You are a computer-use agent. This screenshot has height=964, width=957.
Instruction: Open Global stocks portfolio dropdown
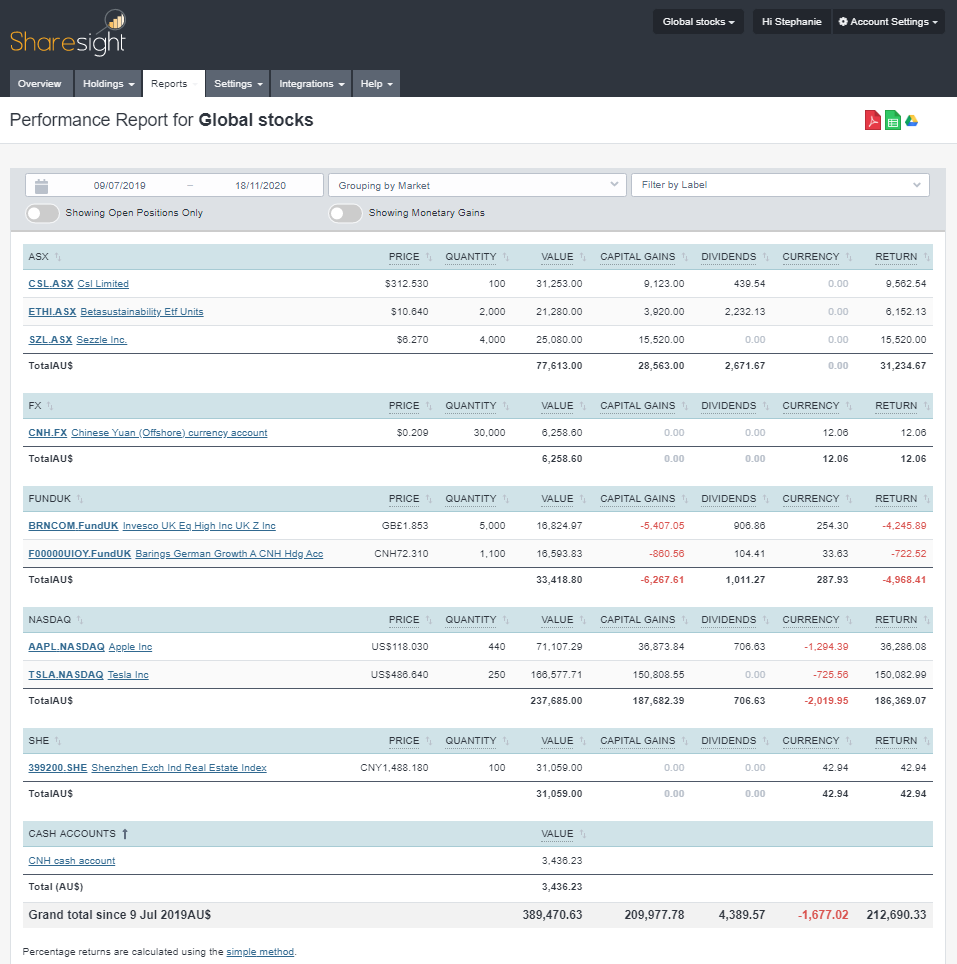(x=698, y=22)
